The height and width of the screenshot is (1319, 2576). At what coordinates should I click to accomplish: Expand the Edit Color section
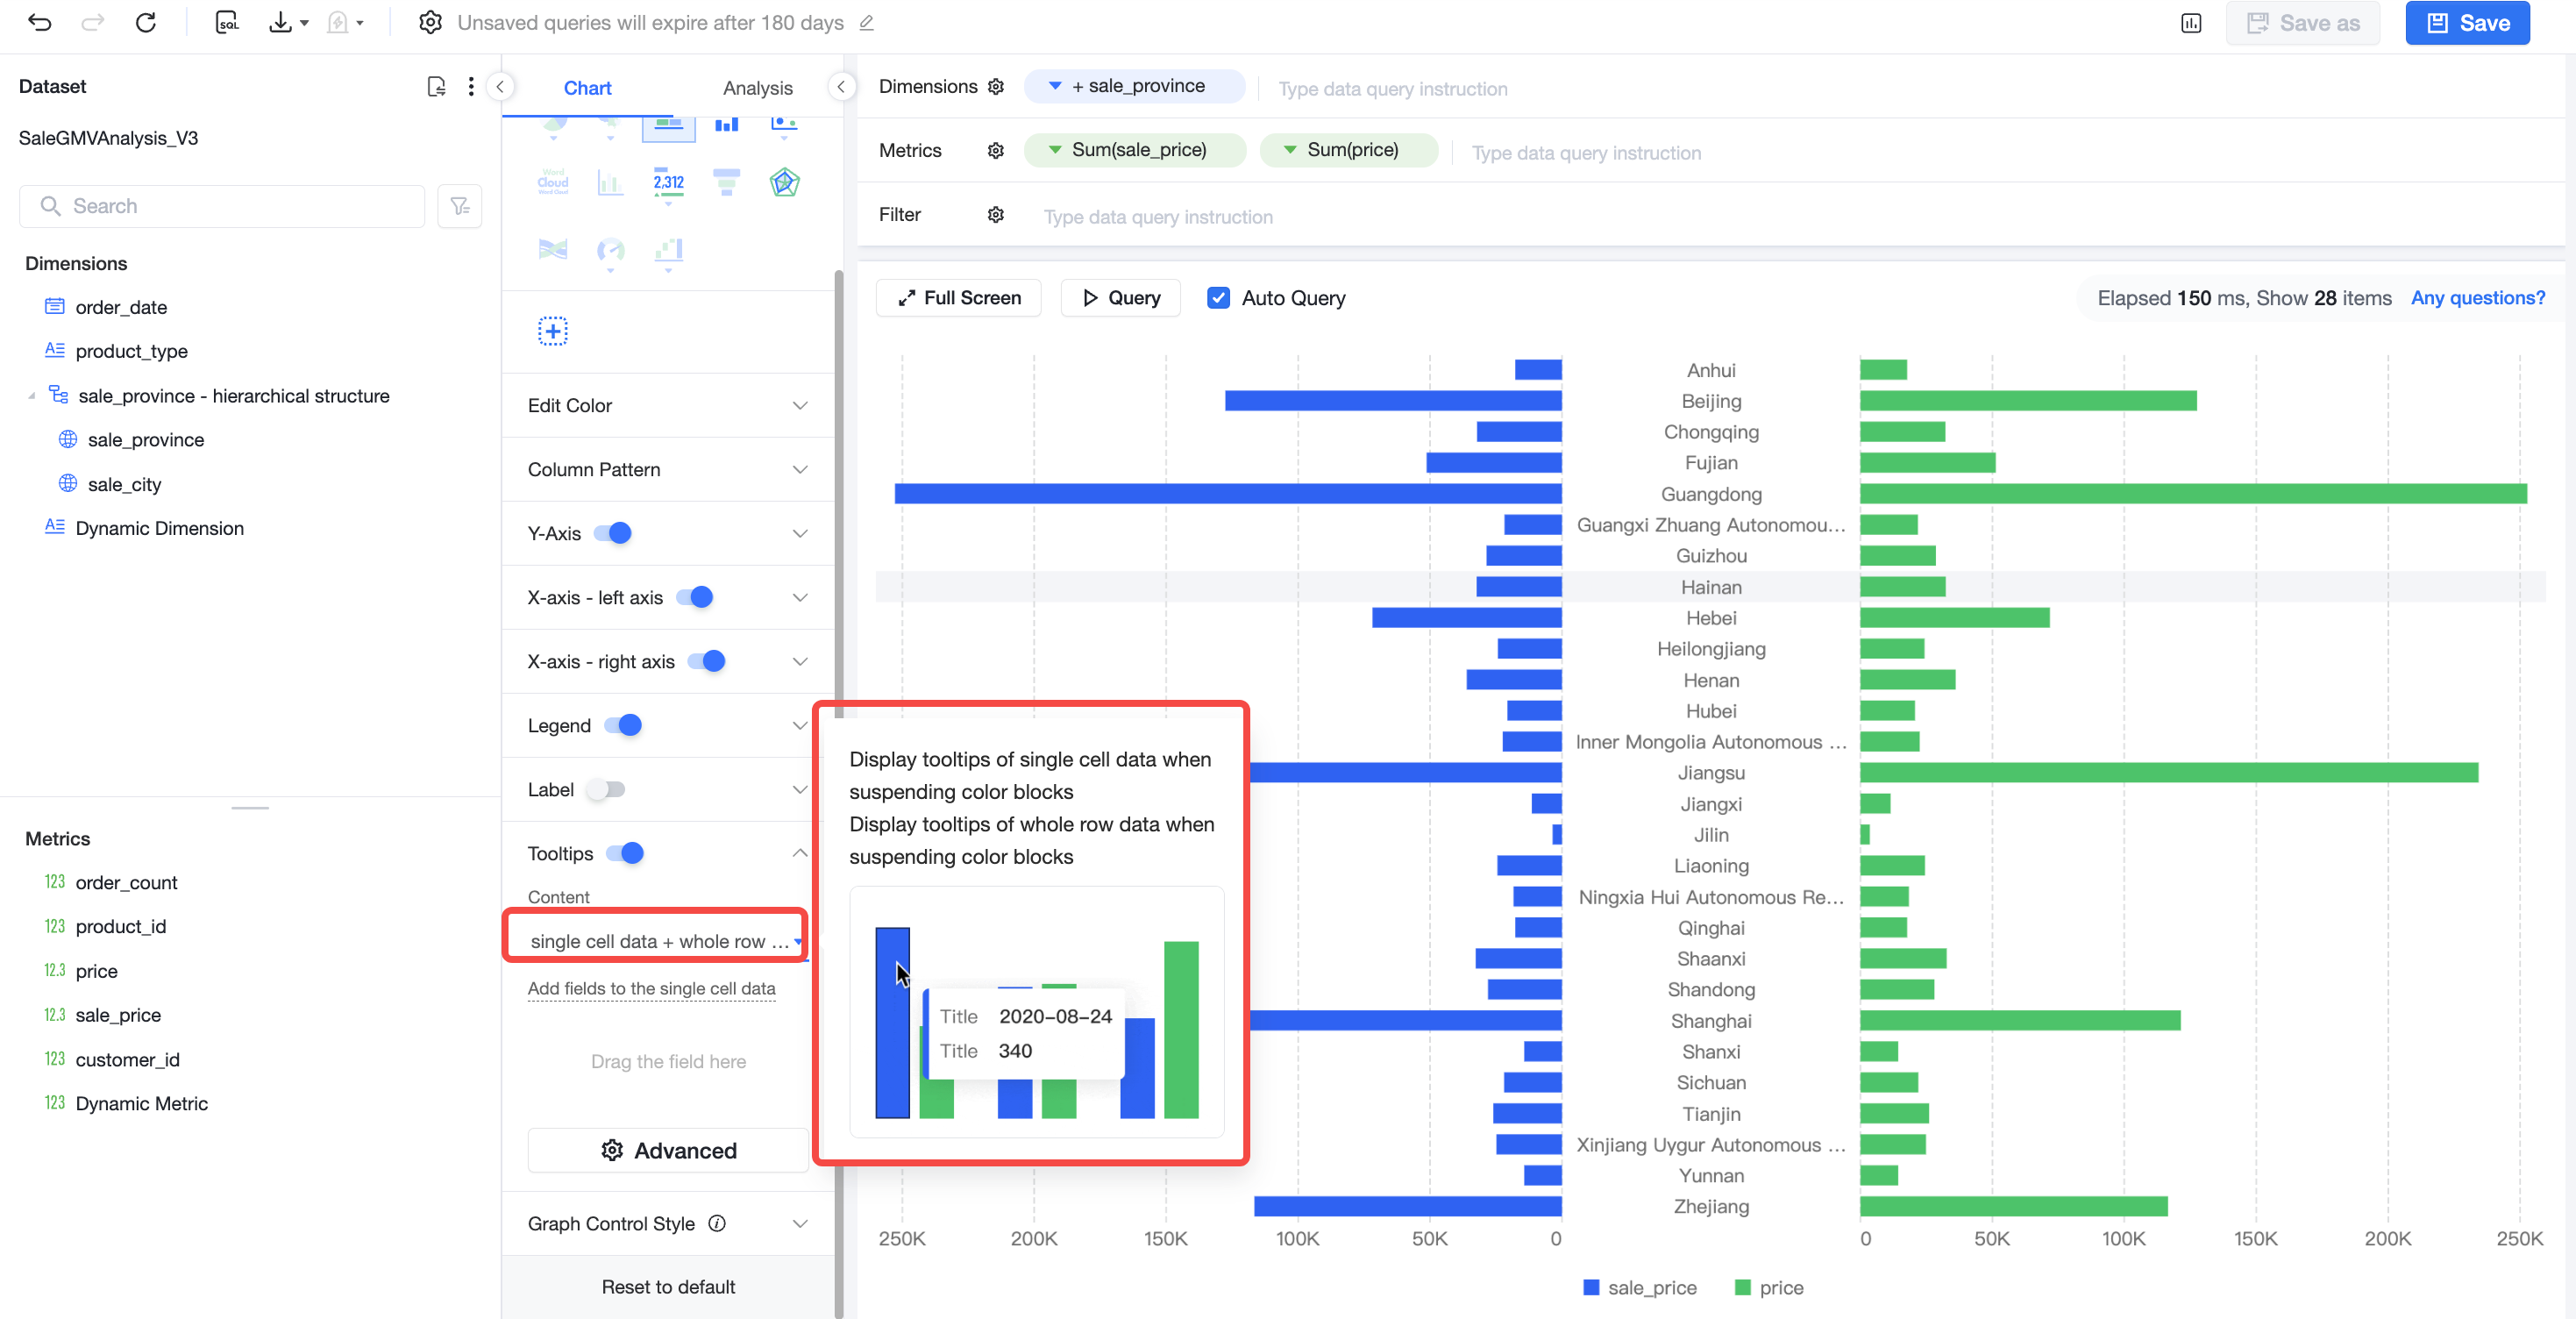[x=668, y=406]
